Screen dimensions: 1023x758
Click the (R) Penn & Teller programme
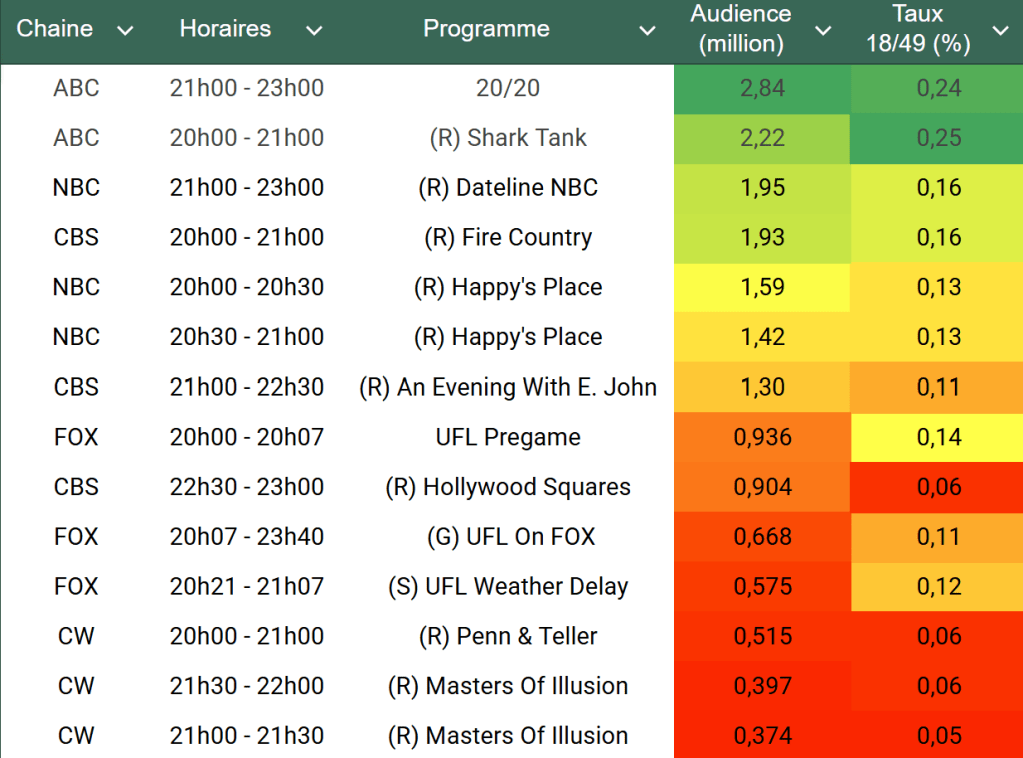click(508, 636)
